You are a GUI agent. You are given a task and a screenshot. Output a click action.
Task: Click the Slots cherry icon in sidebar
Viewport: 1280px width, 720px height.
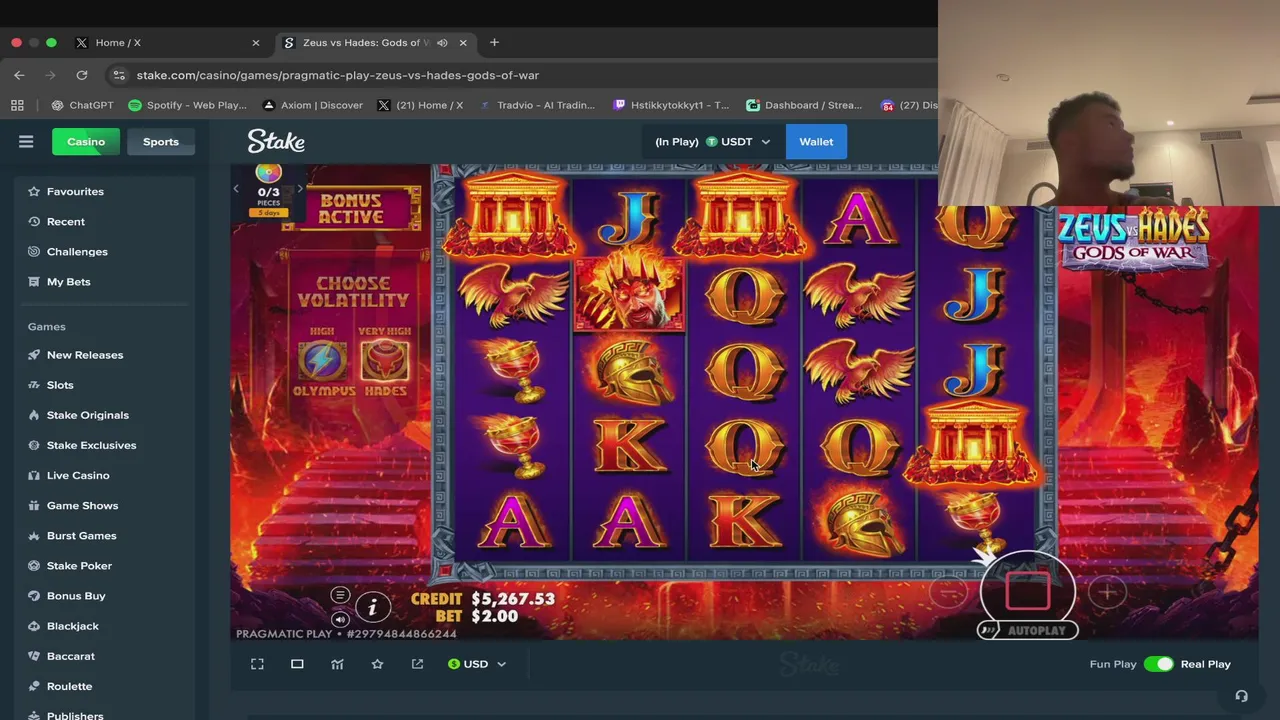34,385
